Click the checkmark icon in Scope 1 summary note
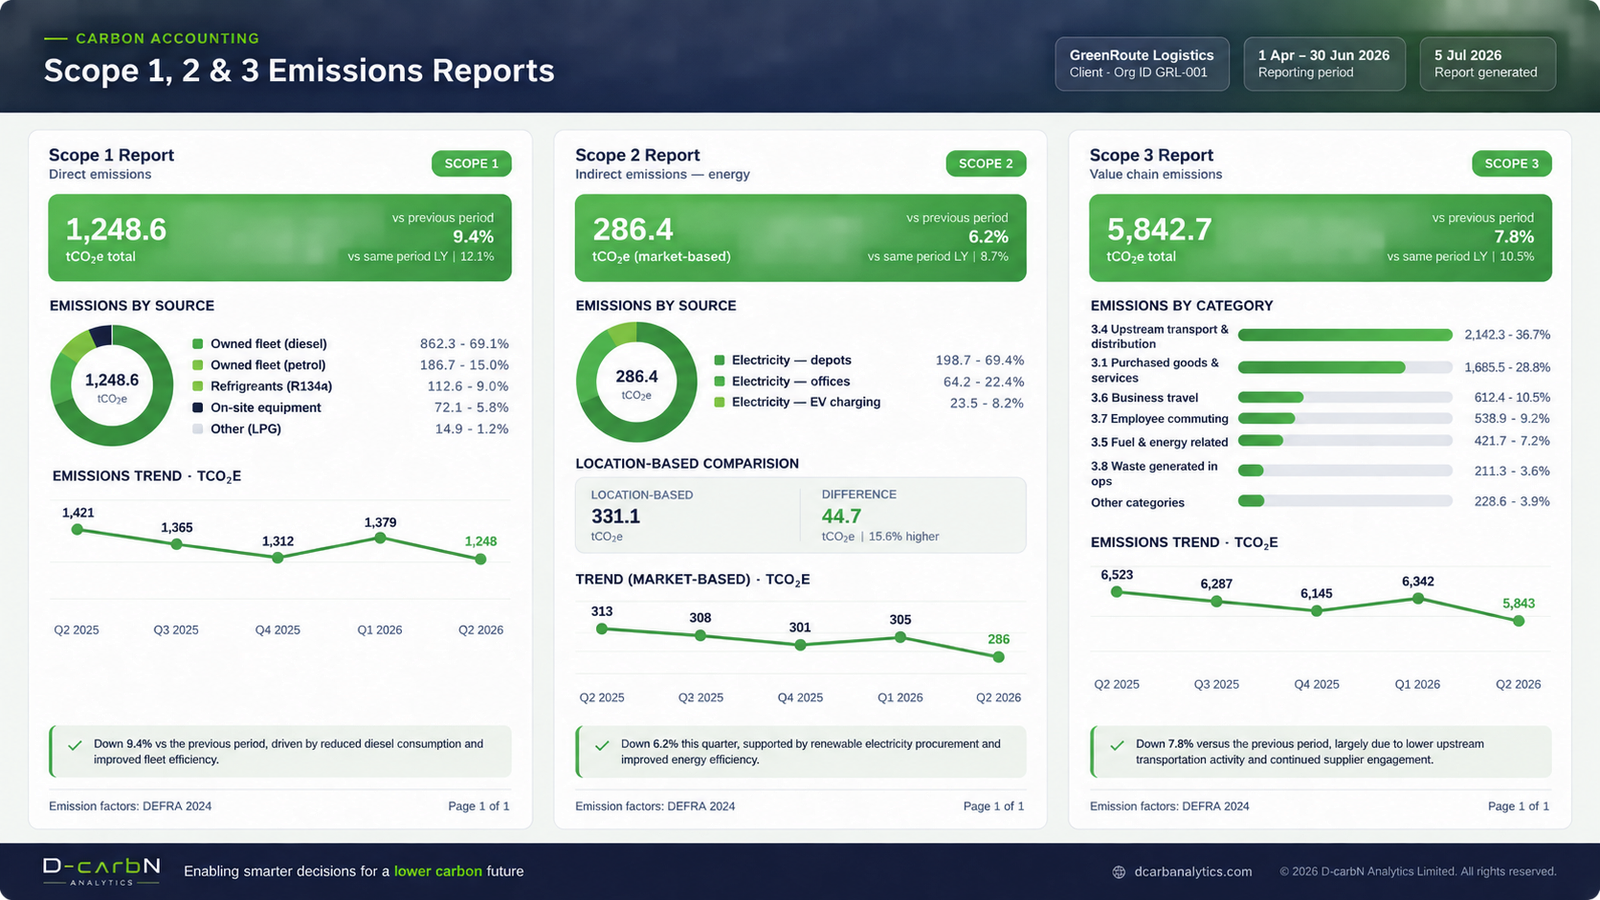 [x=75, y=745]
